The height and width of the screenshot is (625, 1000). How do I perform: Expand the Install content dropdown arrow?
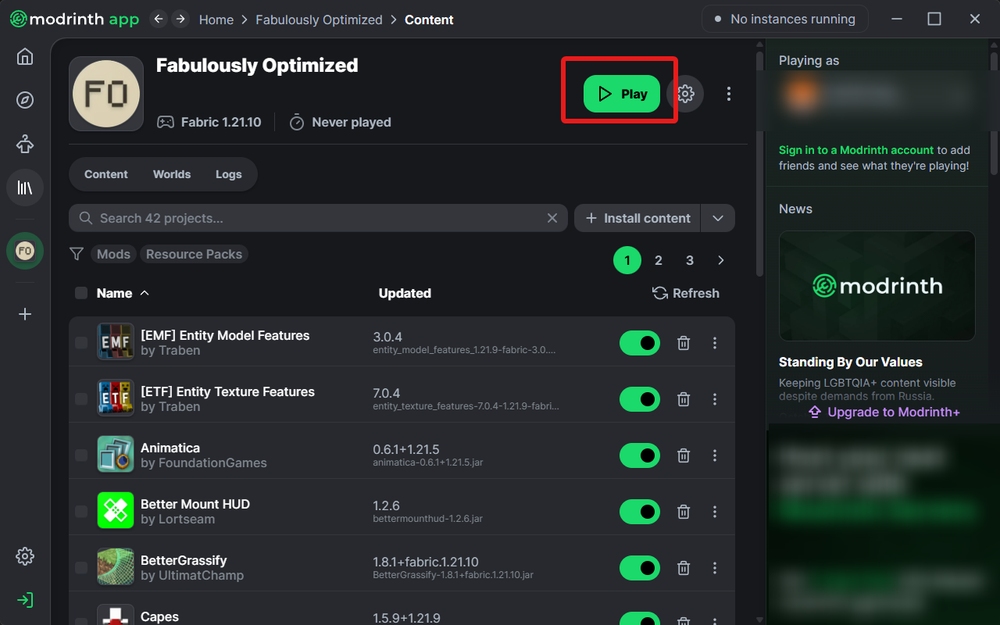(x=718, y=218)
